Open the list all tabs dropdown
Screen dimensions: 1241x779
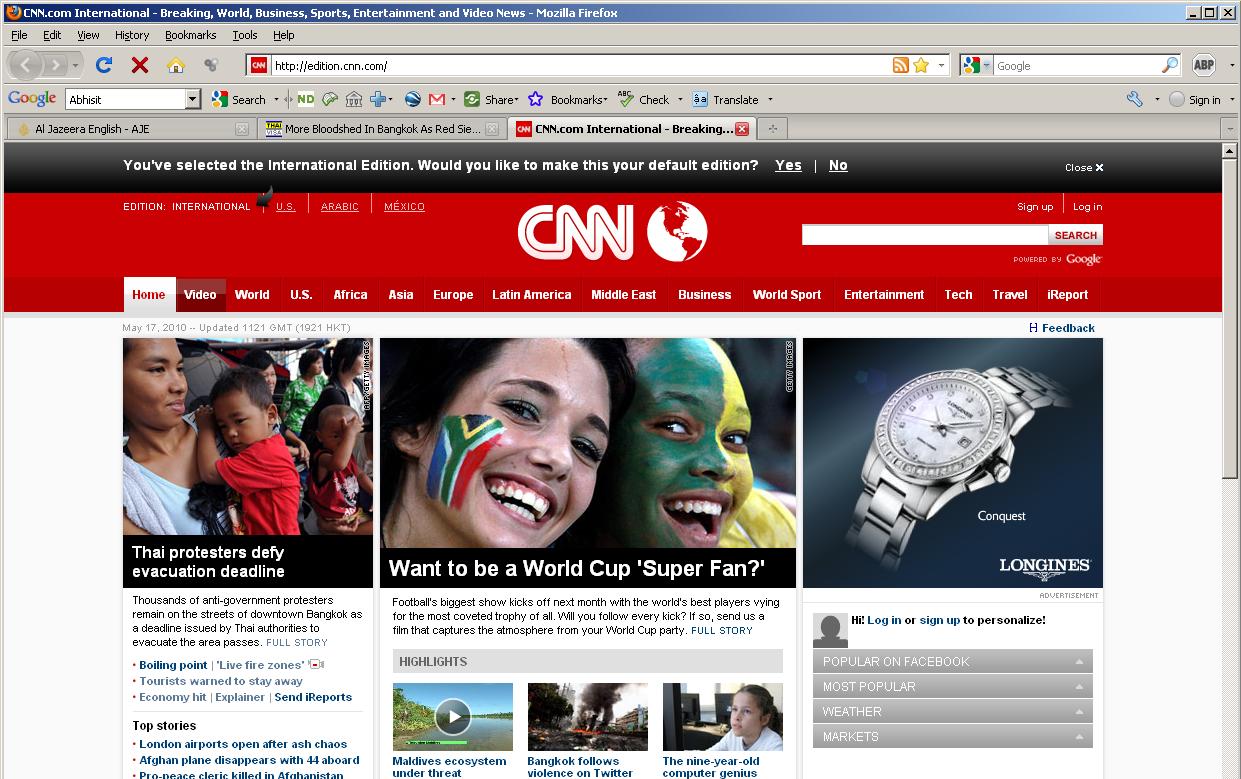[x=1230, y=128]
